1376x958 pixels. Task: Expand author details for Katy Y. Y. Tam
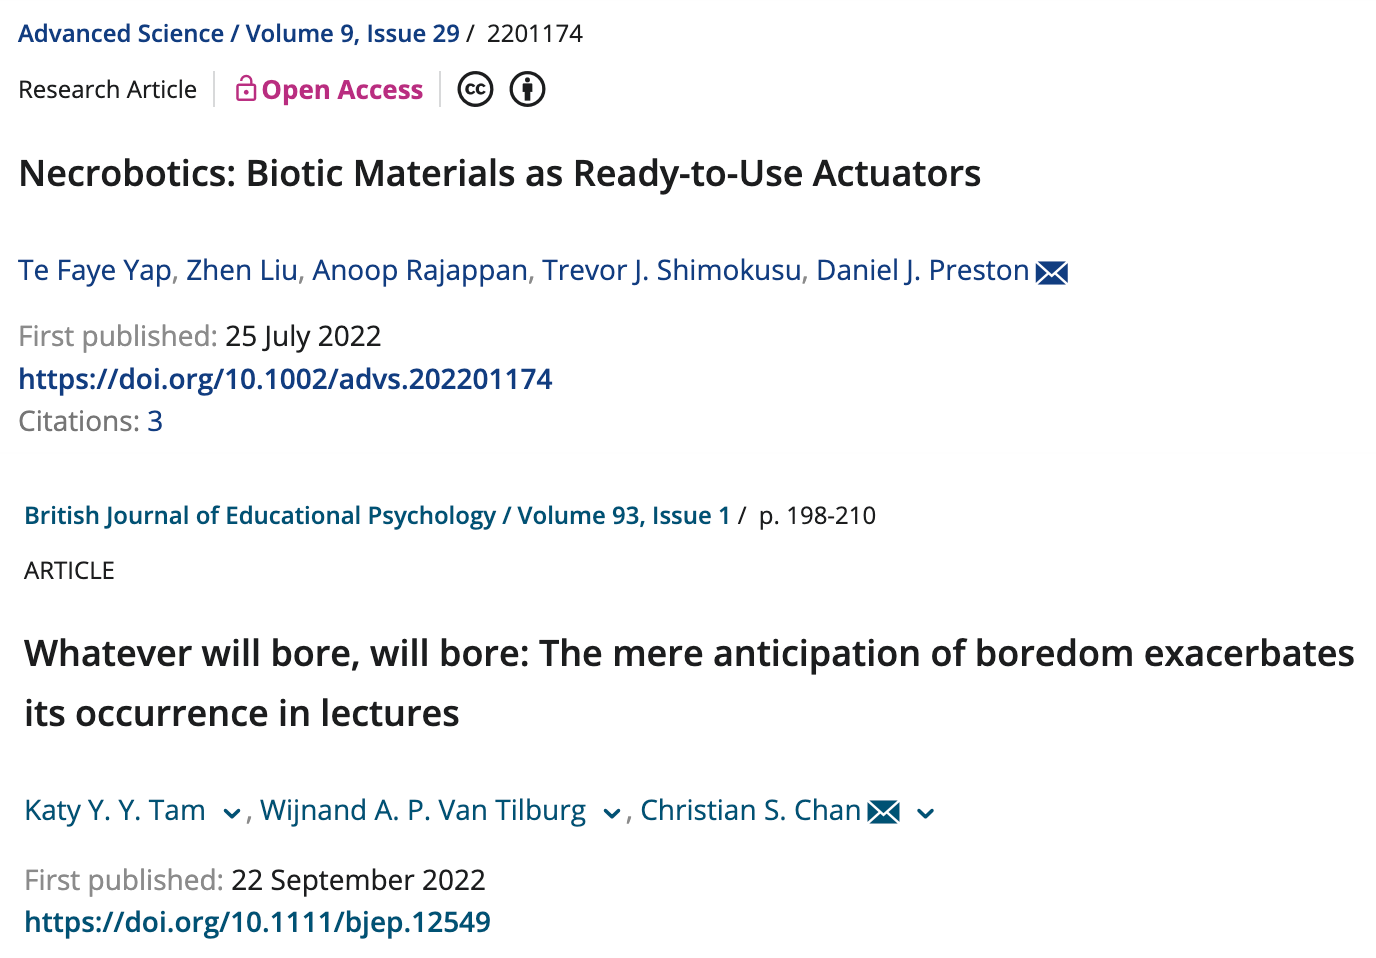(x=231, y=813)
